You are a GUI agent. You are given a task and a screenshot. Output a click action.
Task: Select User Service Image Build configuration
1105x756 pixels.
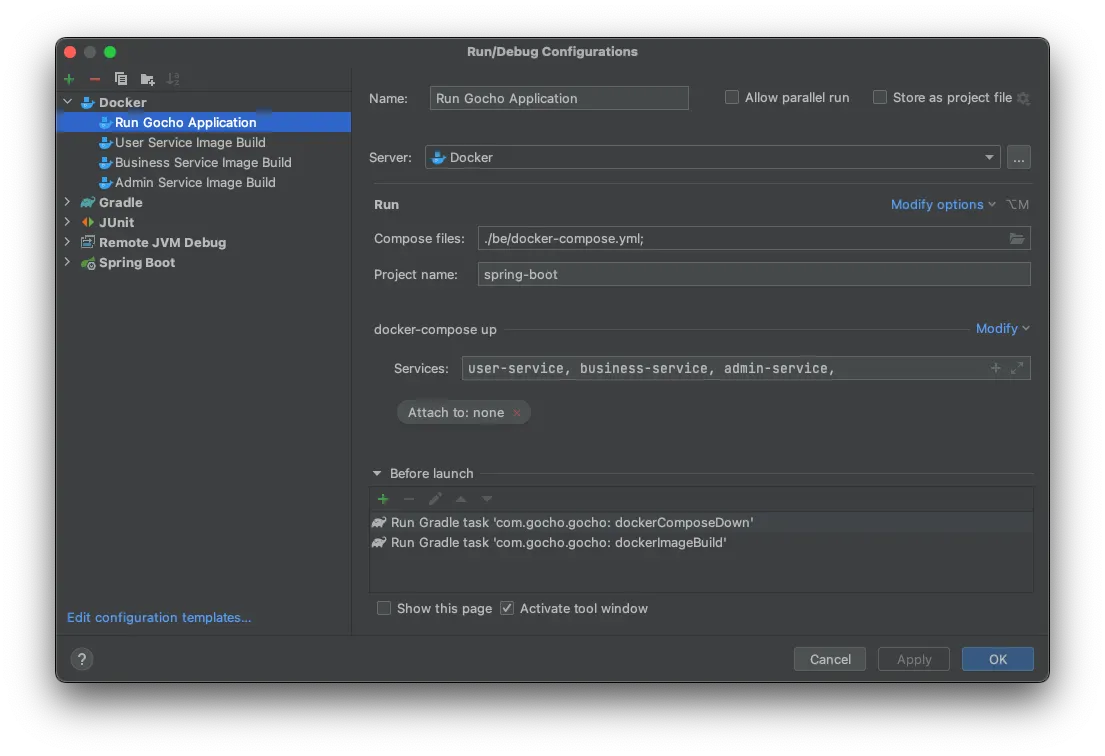pos(190,142)
